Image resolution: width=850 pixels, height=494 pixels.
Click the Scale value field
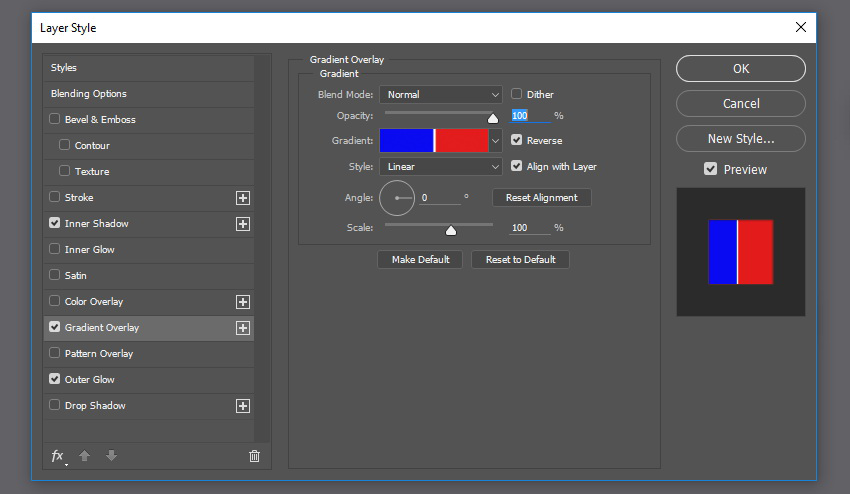pyautogui.click(x=530, y=228)
